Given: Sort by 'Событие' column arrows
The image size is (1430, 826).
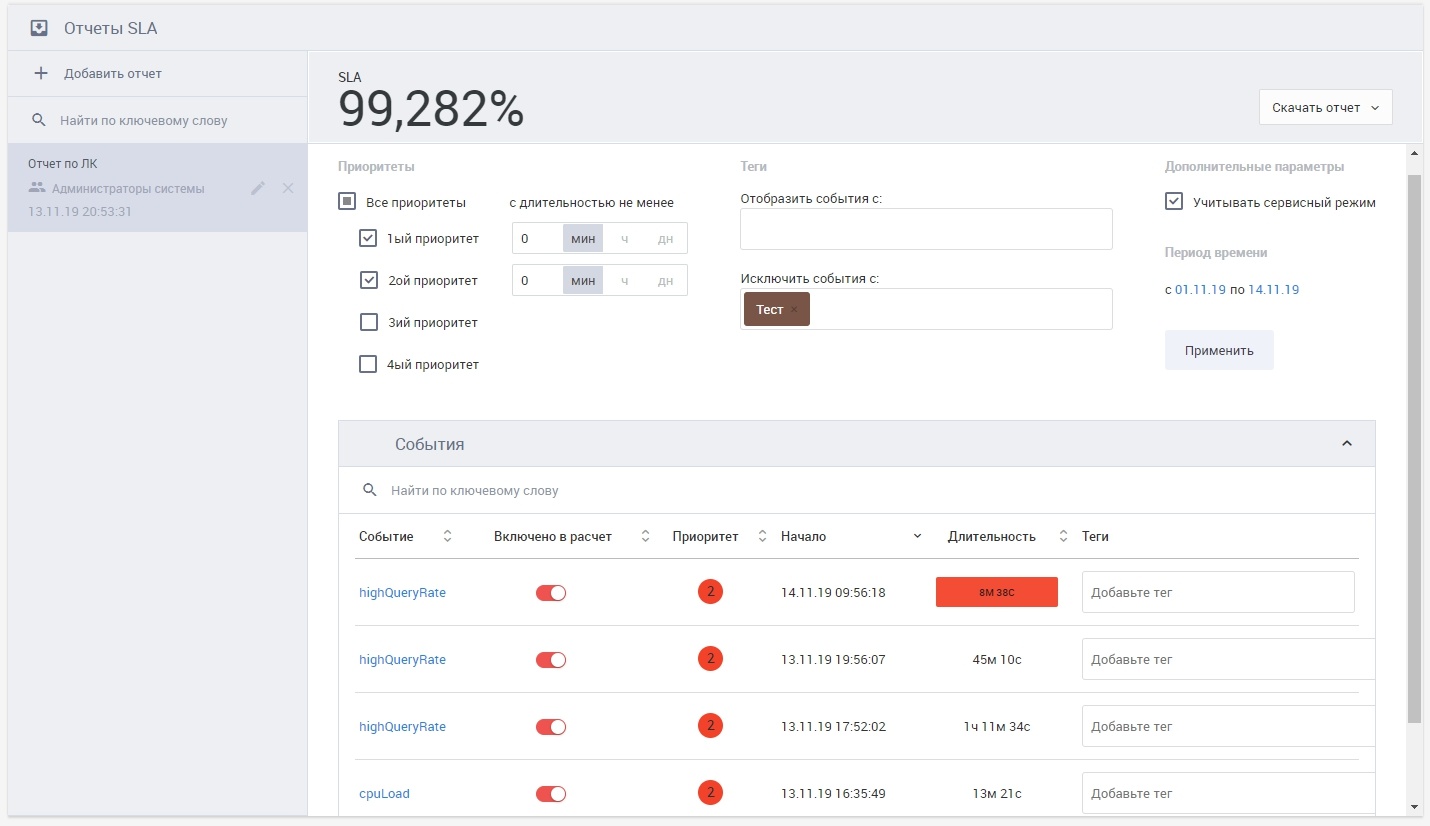Looking at the screenshot, I should pyautogui.click(x=447, y=536).
